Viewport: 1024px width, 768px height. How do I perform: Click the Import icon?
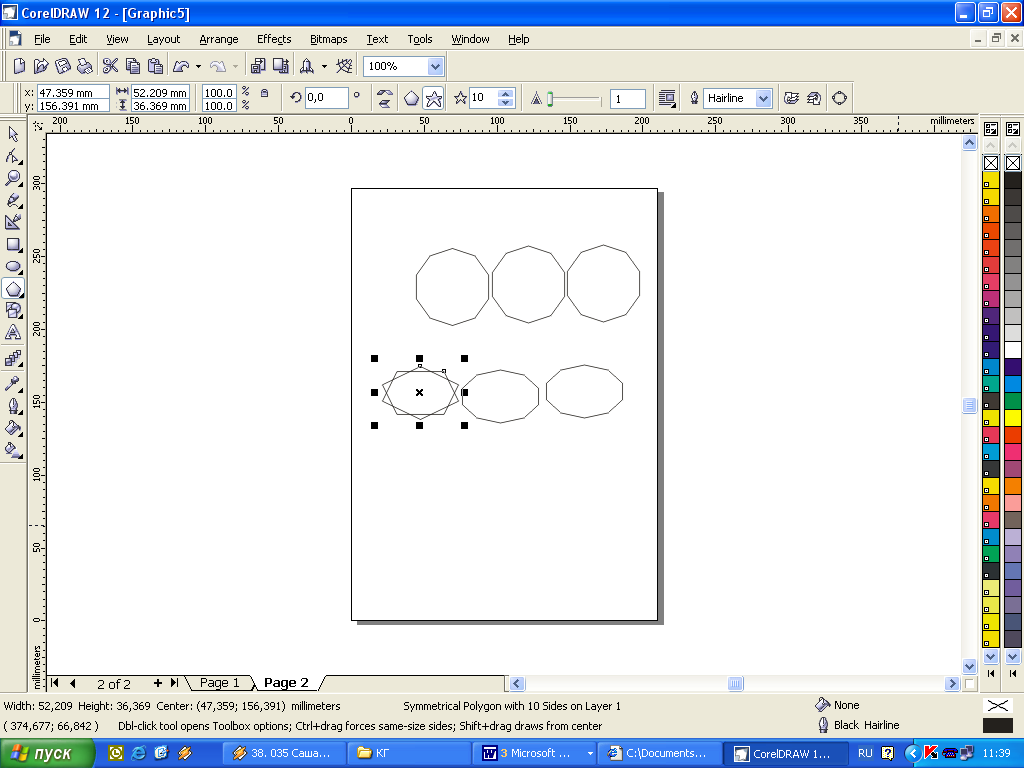tap(258, 66)
